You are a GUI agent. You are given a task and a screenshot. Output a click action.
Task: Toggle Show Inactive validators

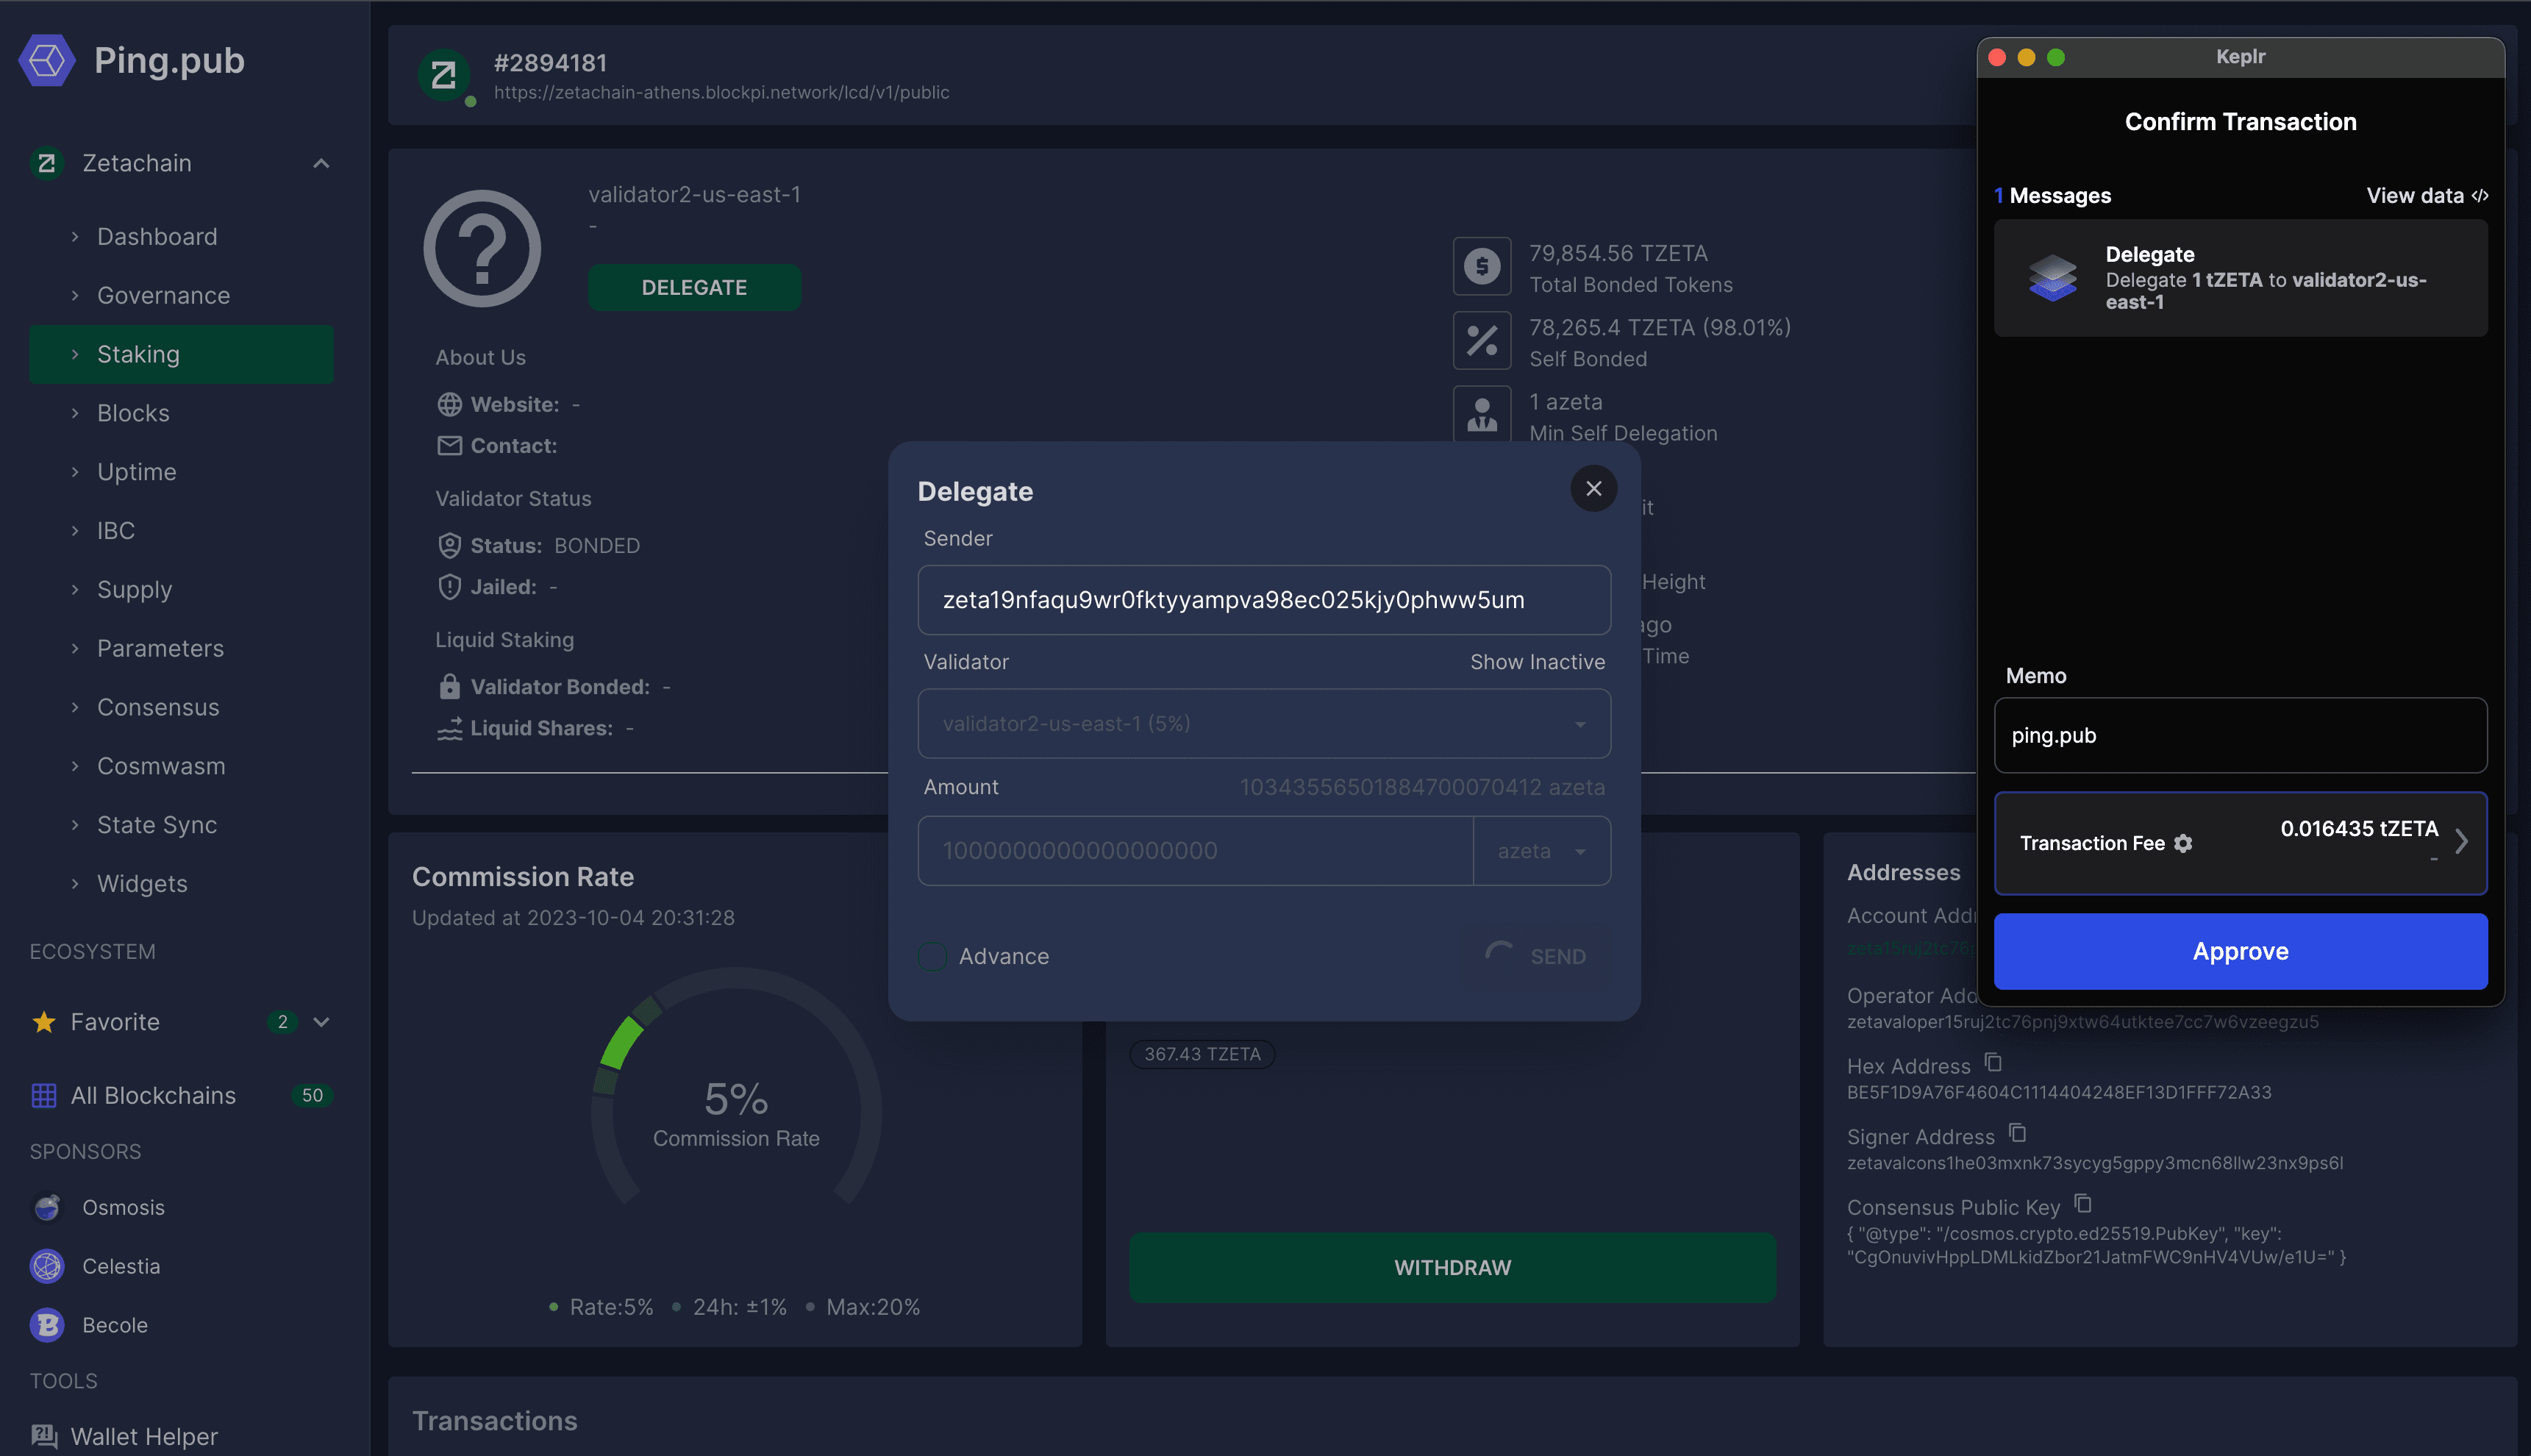coord(1536,662)
